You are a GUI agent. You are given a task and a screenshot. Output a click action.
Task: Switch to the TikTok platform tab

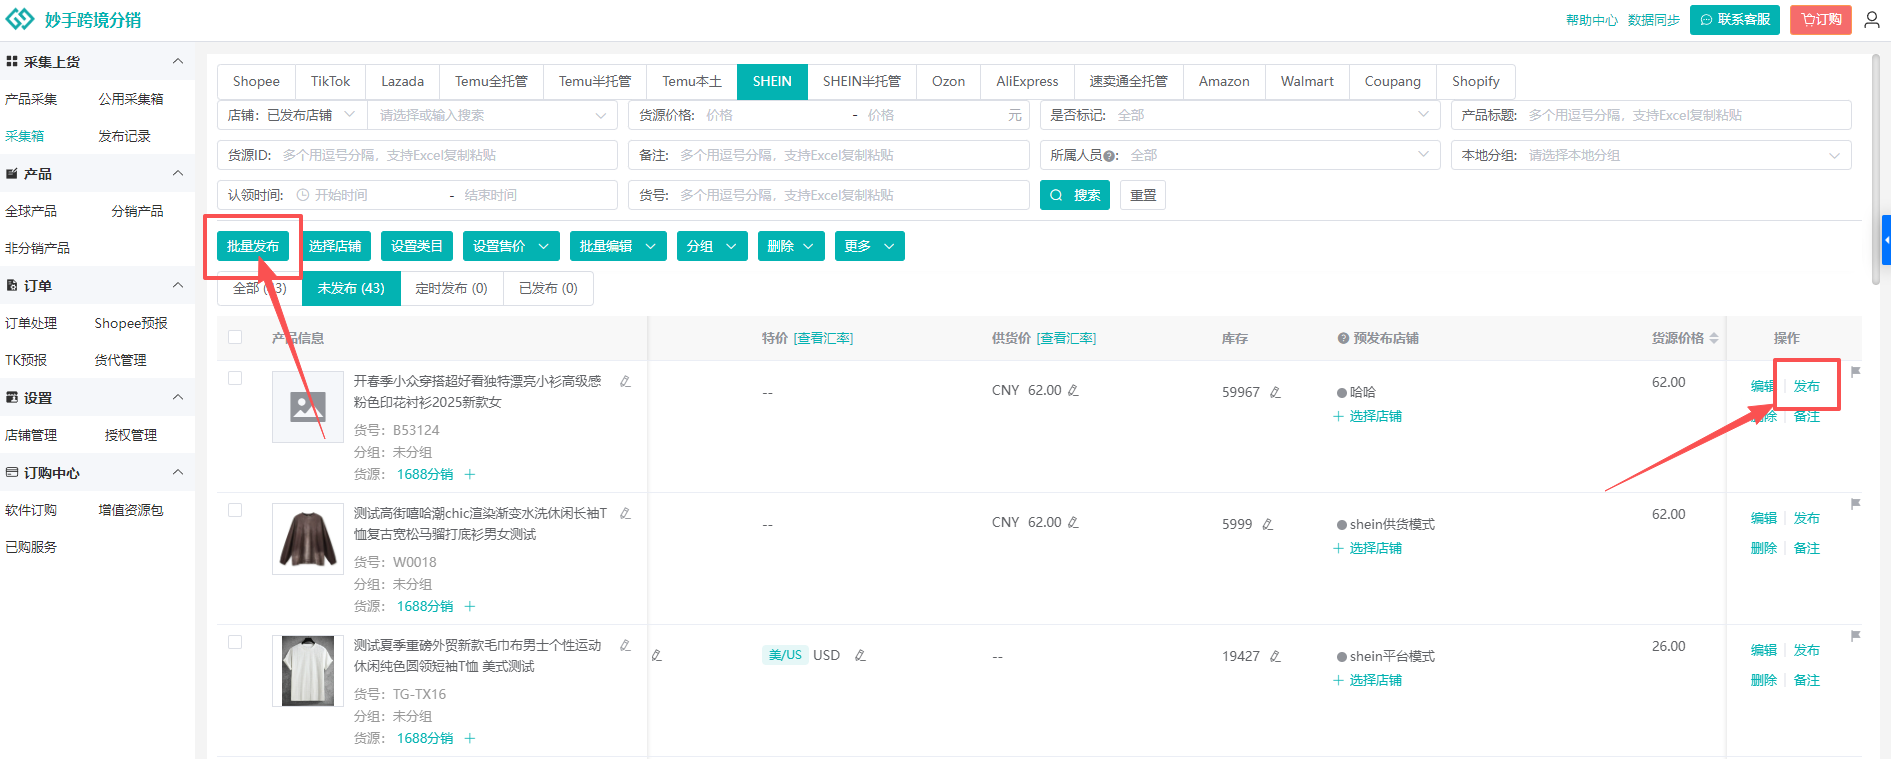[330, 81]
